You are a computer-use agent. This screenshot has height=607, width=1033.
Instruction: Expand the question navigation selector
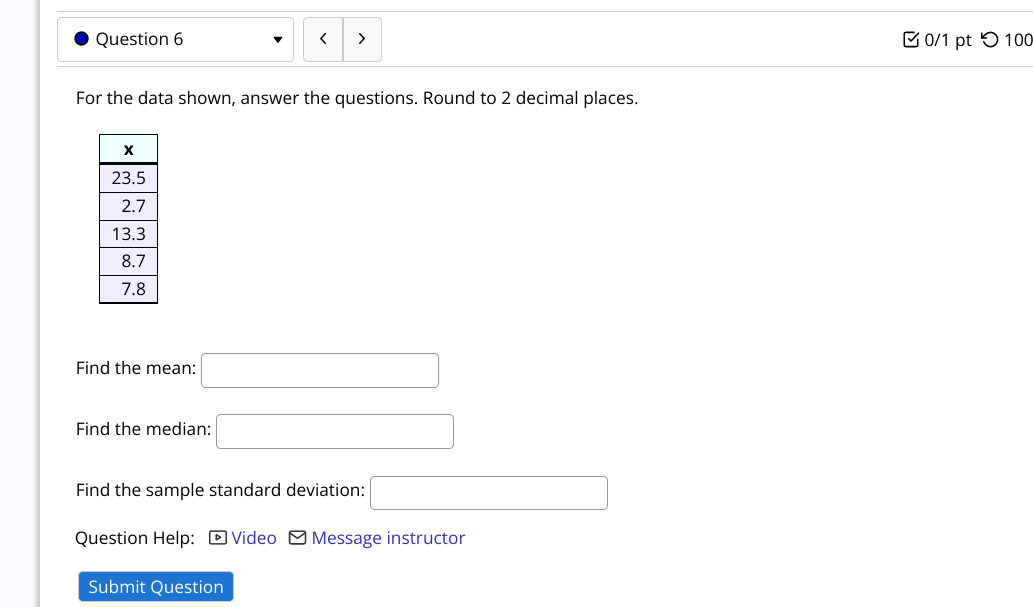tap(175, 39)
